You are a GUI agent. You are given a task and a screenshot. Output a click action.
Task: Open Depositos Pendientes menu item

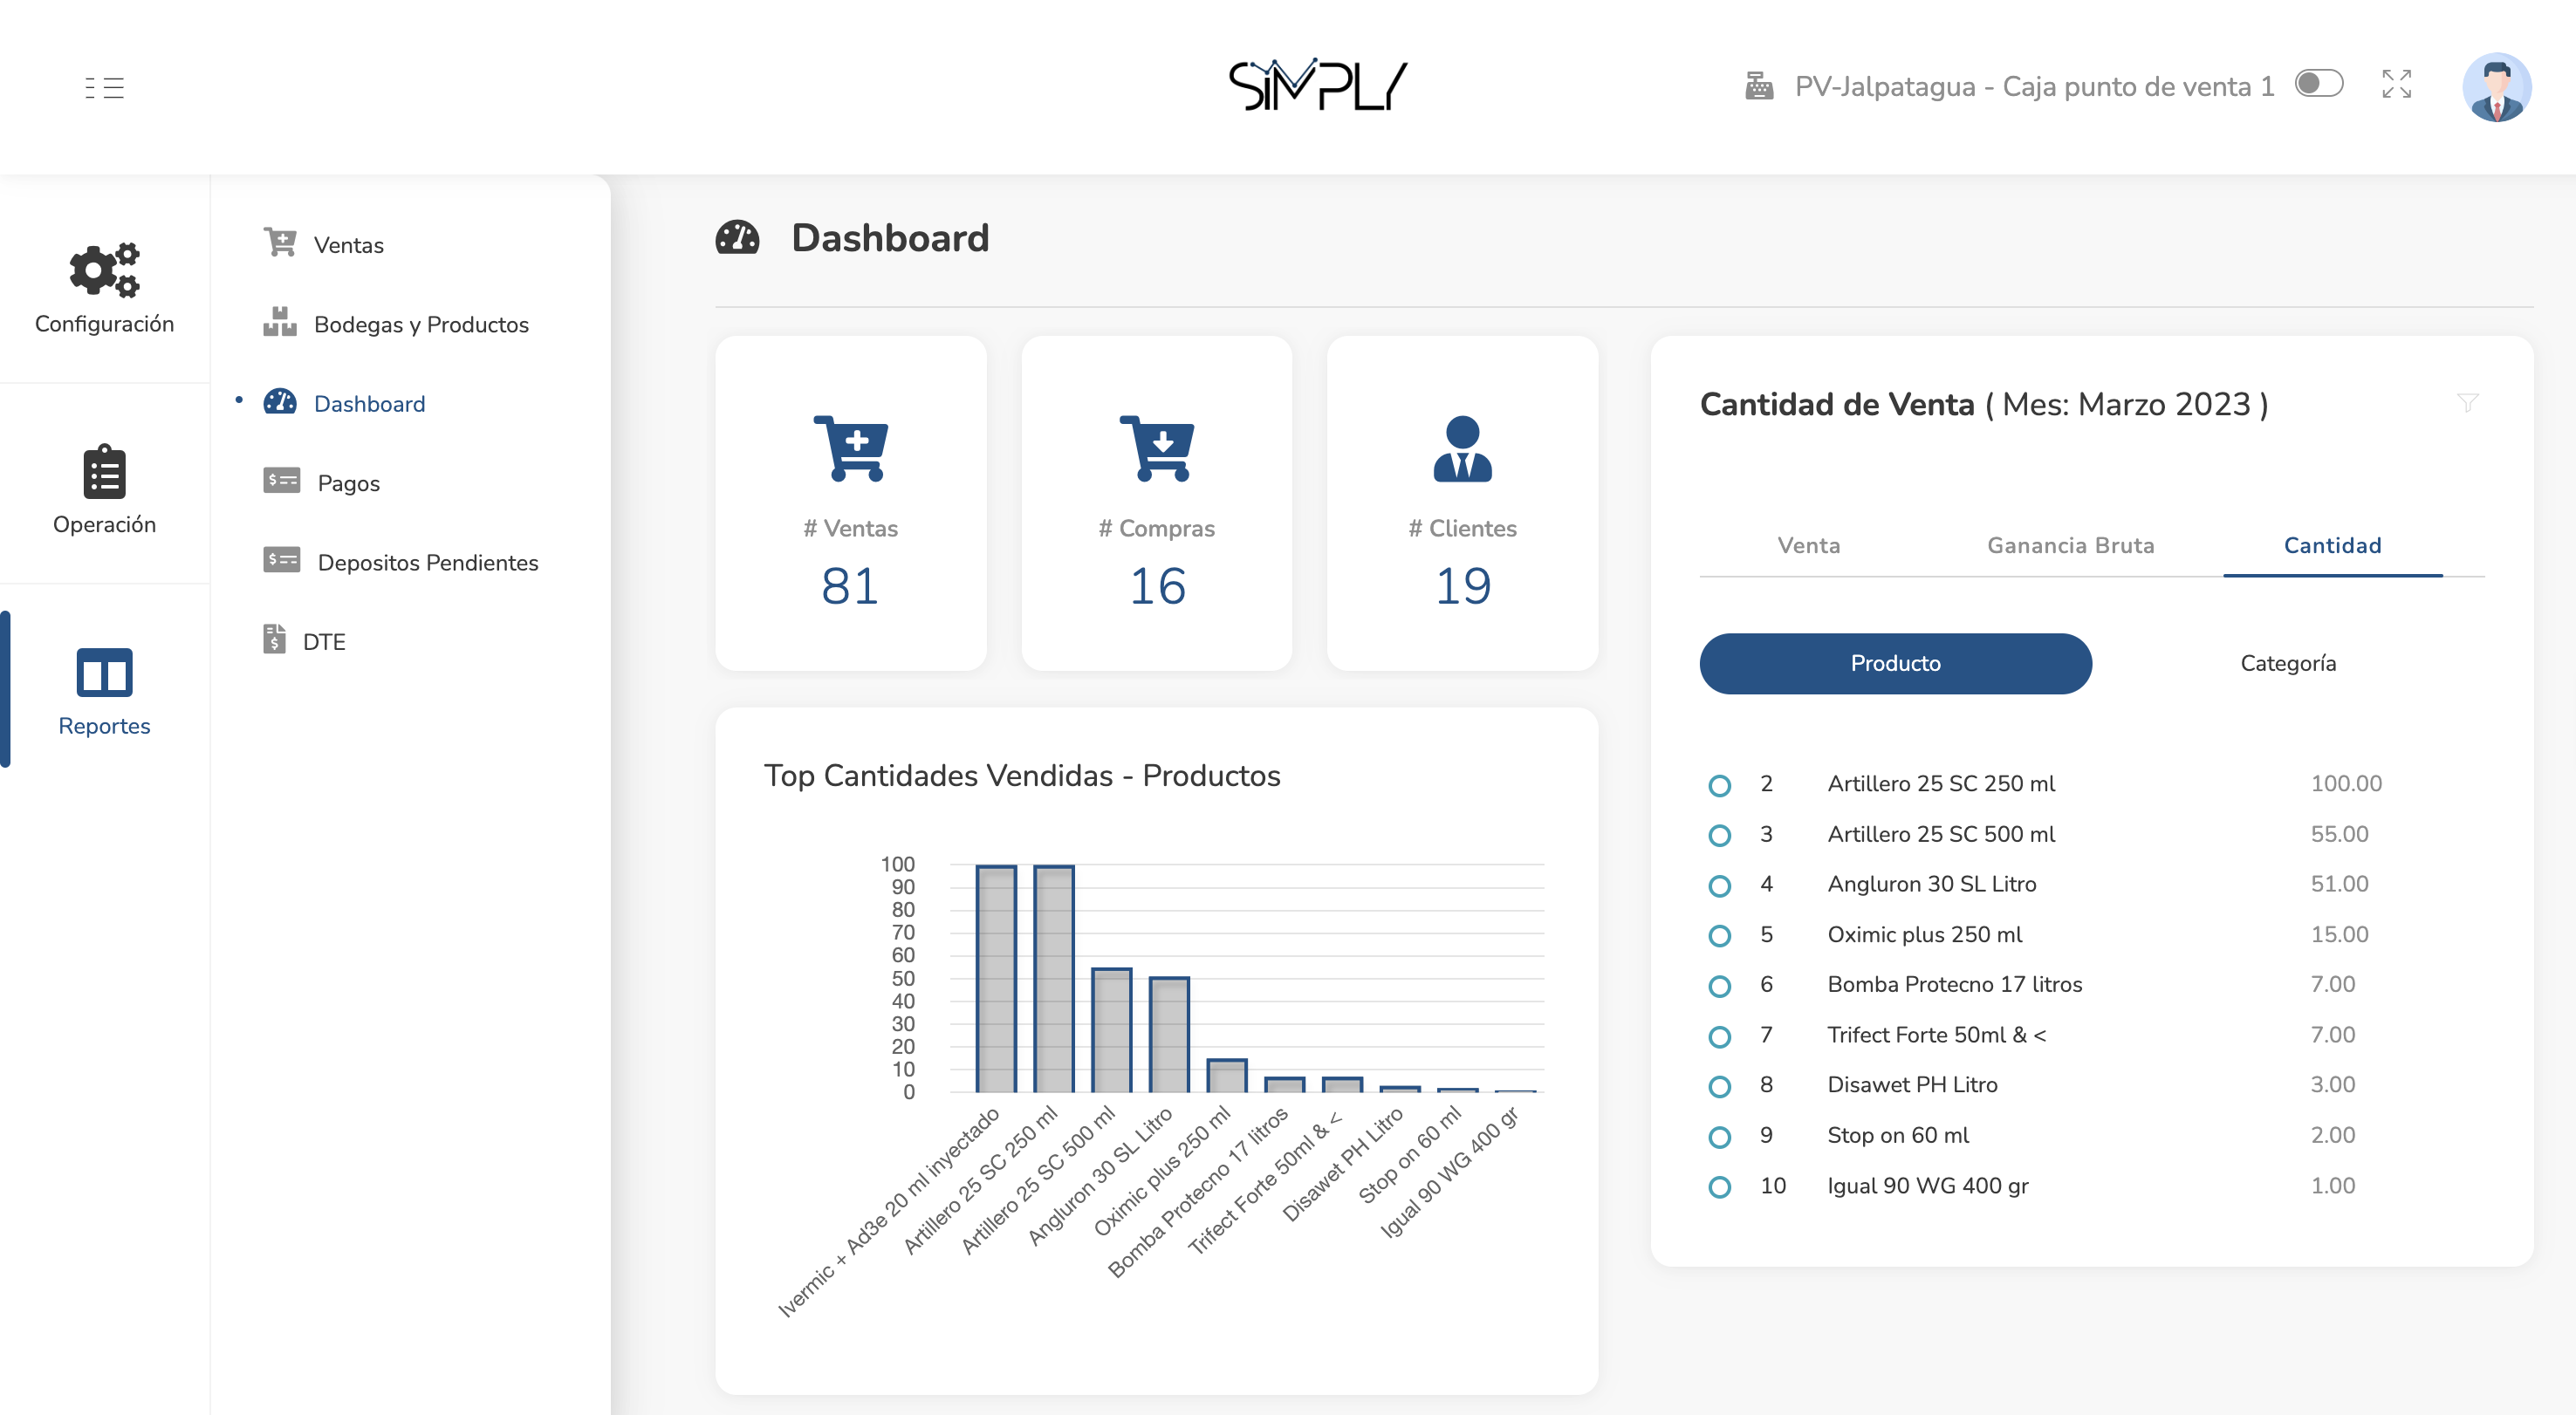[427, 563]
